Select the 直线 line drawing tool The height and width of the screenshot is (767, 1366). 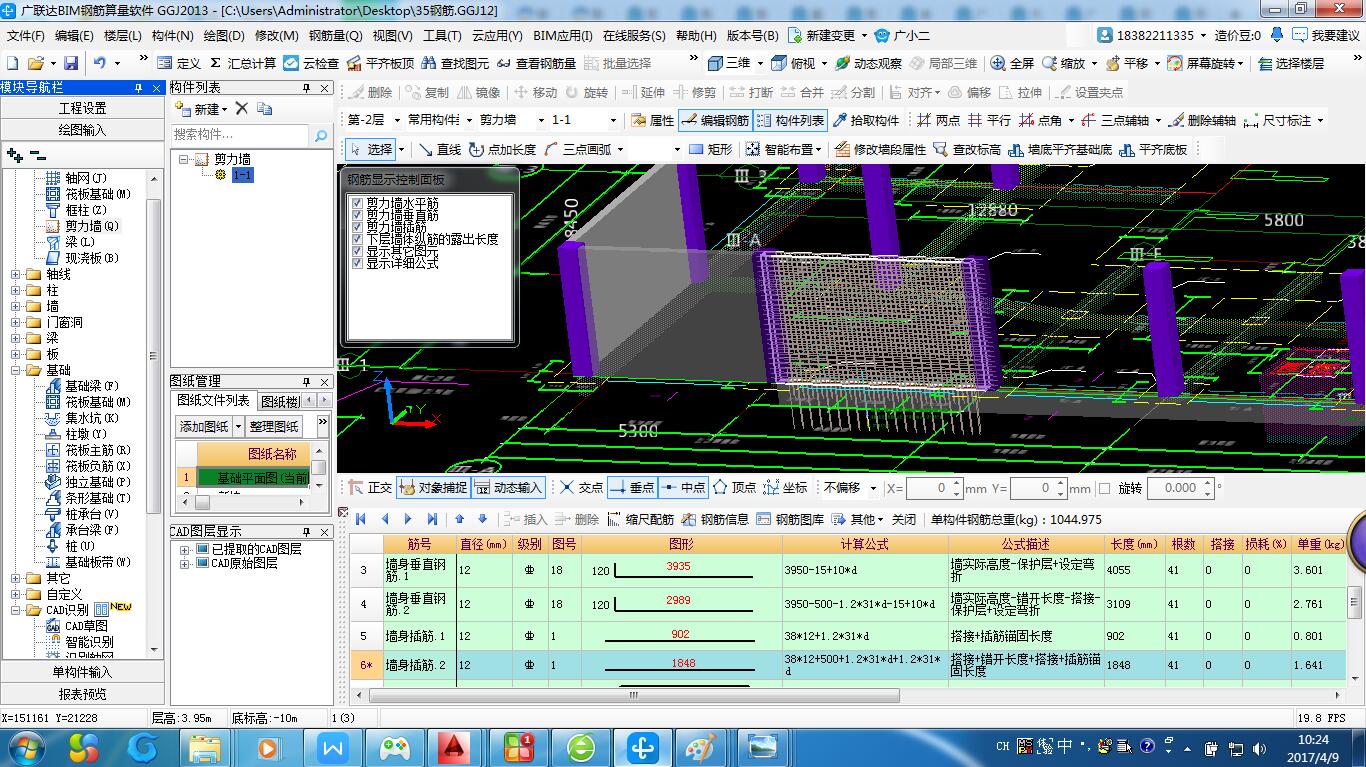click(440, 149)
